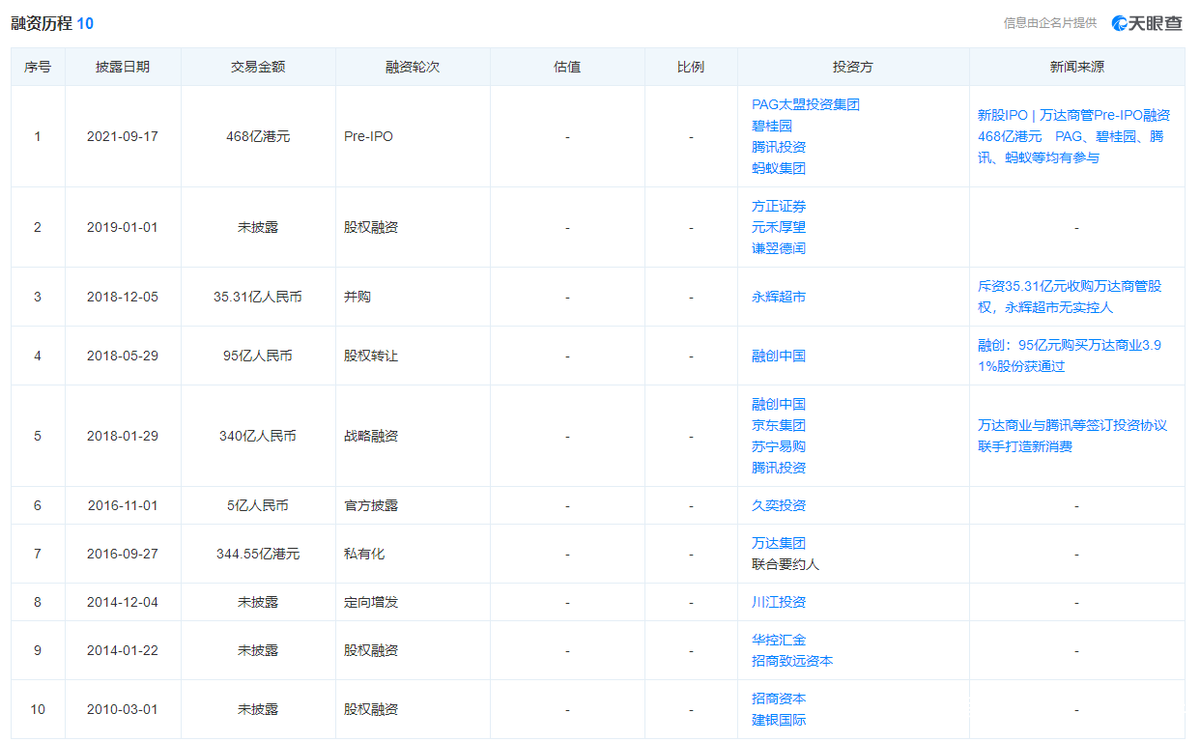Open the third investor in the 2019-01-01 row
Screen dimensions: 1200x741
[779, 248]
